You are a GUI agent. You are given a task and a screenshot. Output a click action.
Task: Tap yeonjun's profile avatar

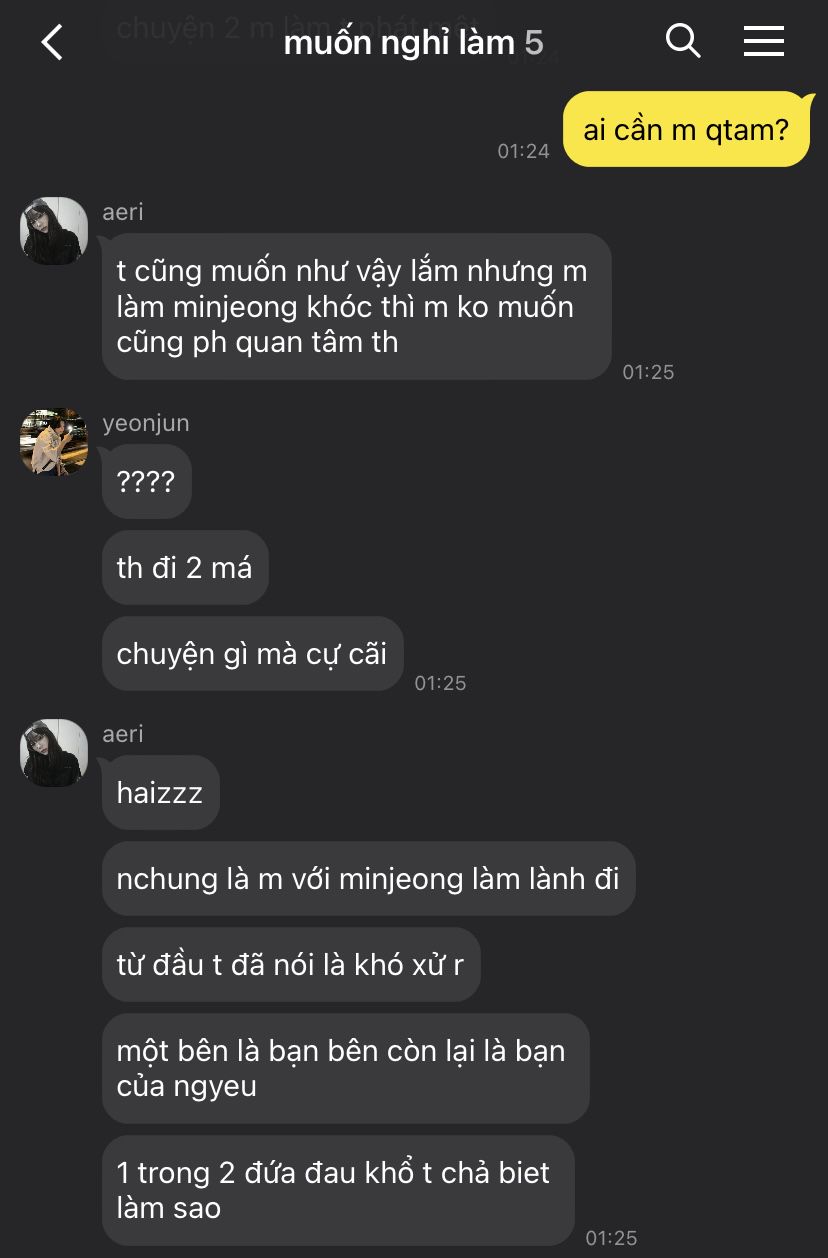54,442
